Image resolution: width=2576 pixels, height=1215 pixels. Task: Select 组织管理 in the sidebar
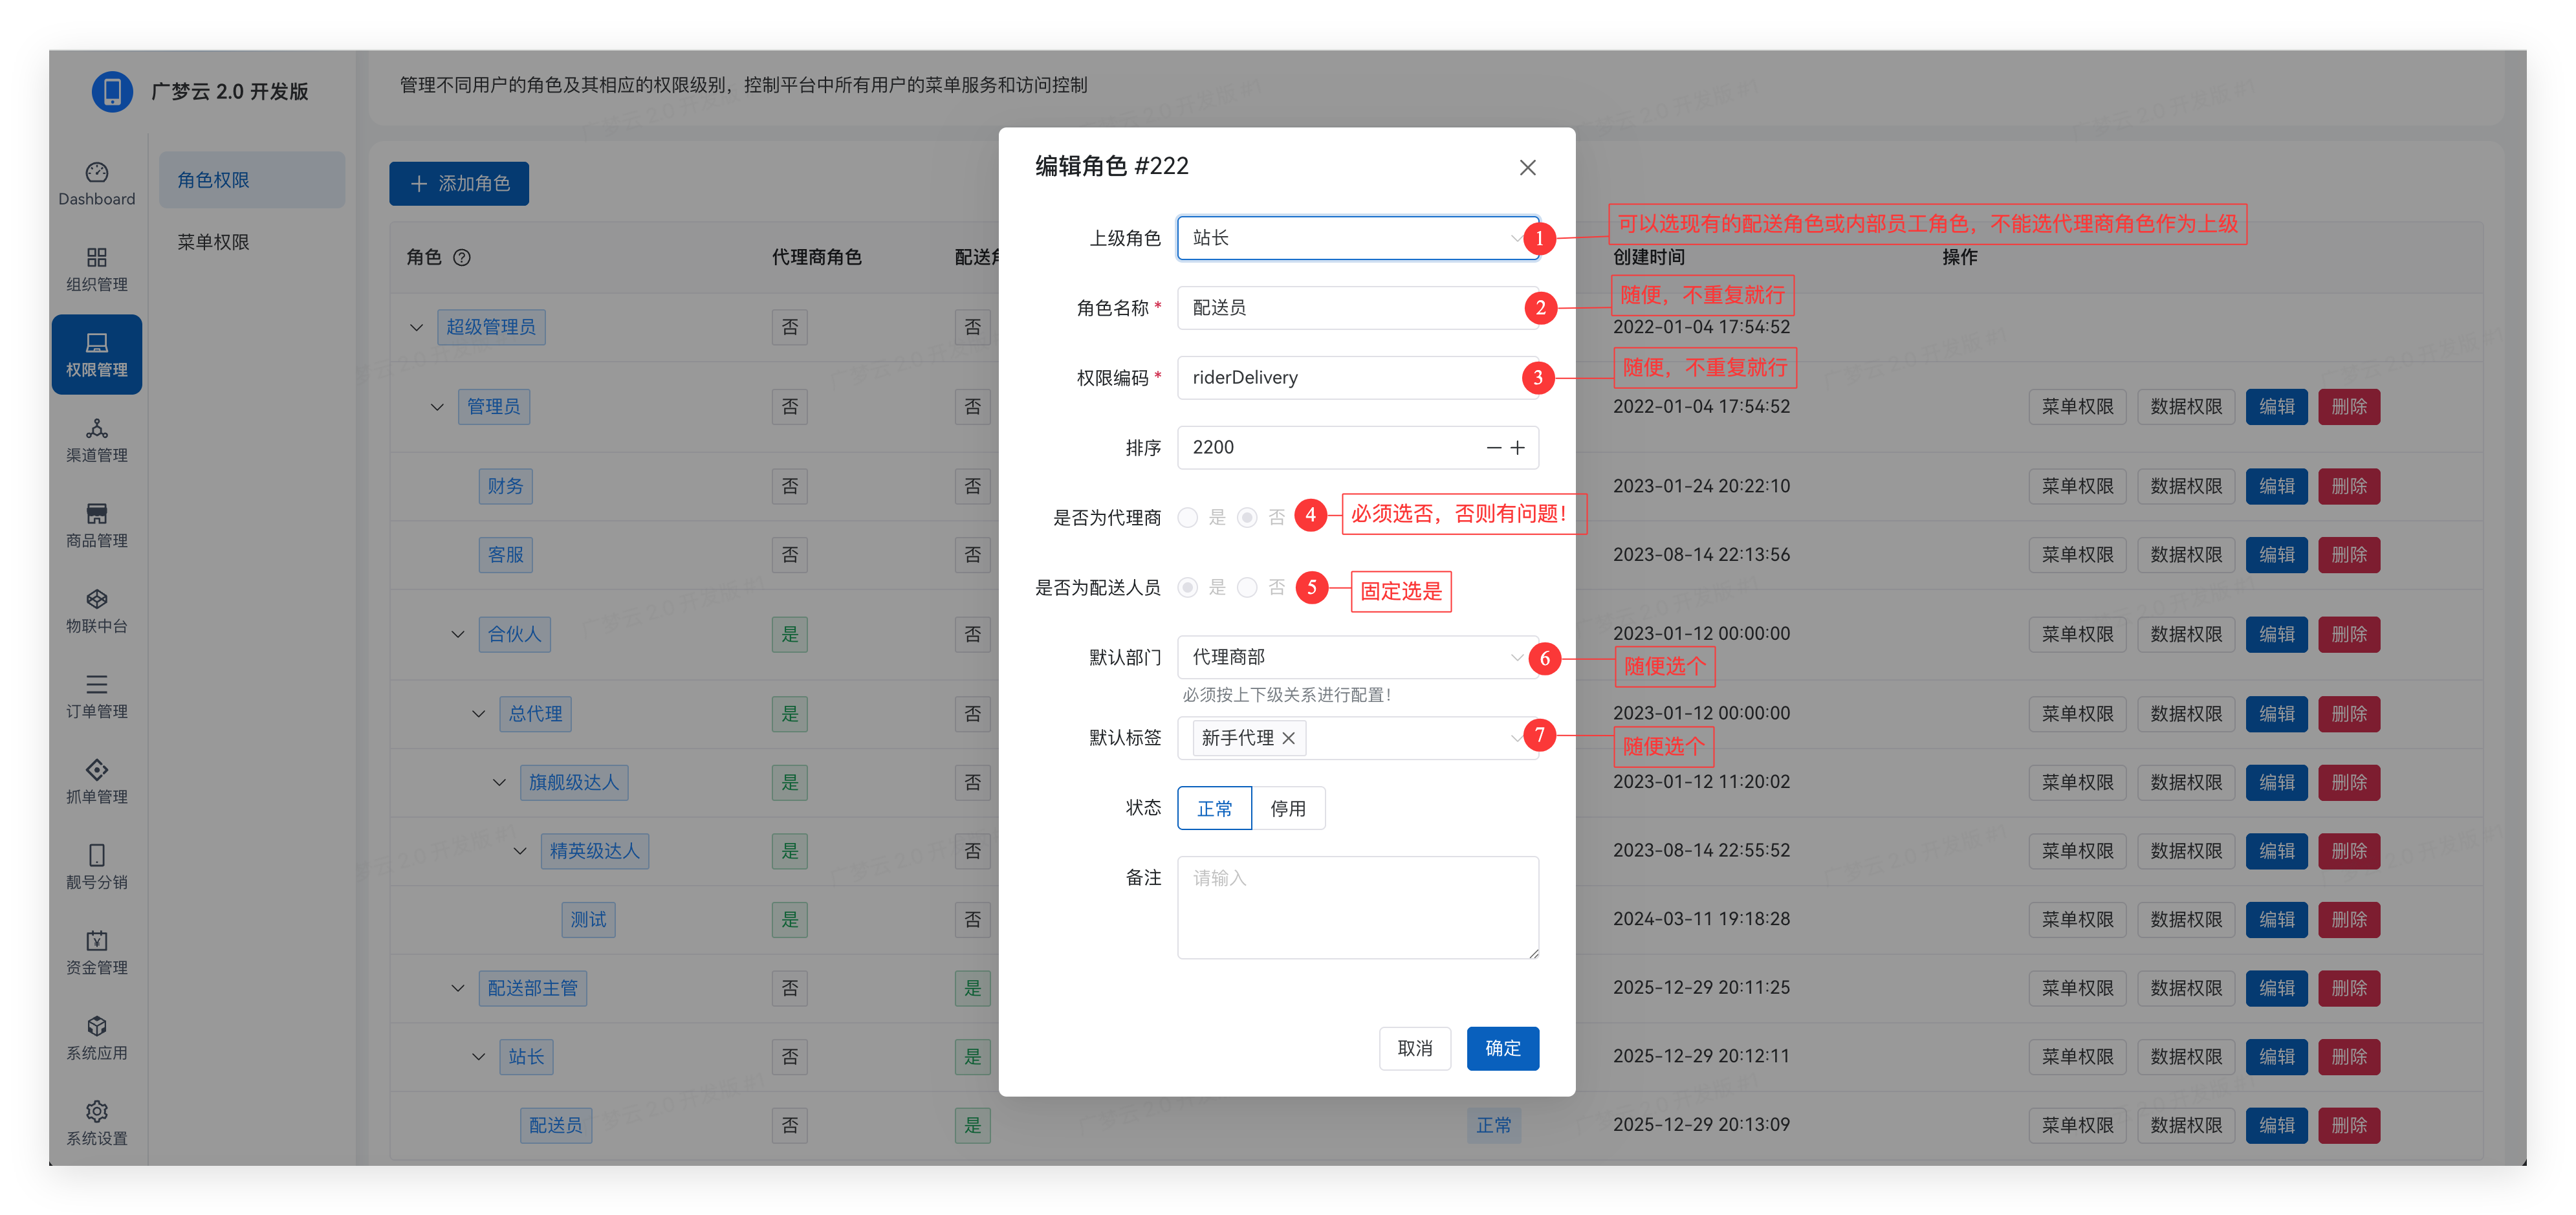tap(96, 268)
